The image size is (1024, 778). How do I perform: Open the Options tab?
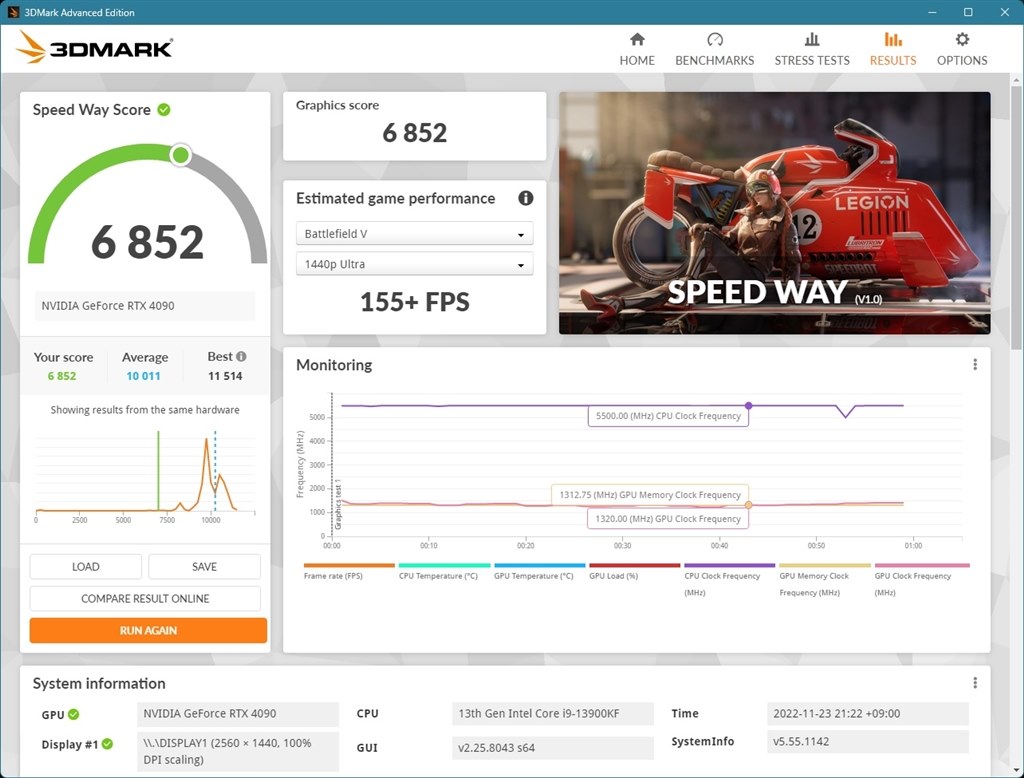[x=962, y=50]
